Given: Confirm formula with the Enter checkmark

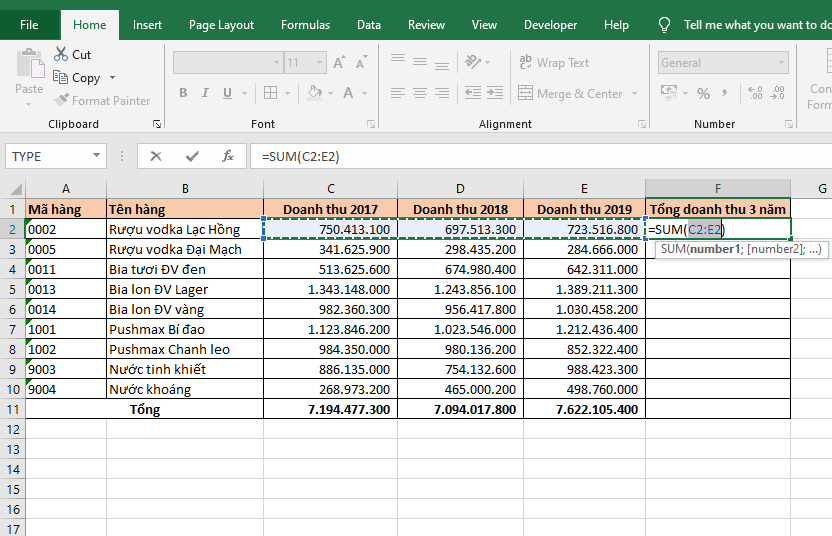Looking at the screenshot, I should (192, 156).
